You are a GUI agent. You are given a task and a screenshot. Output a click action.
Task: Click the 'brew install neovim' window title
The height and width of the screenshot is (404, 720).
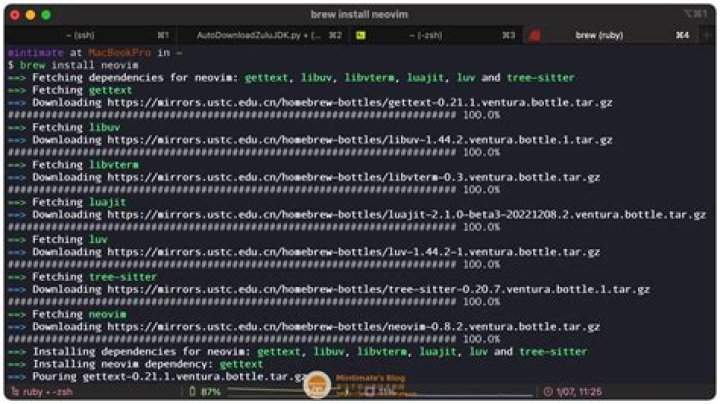pos(359,15)
